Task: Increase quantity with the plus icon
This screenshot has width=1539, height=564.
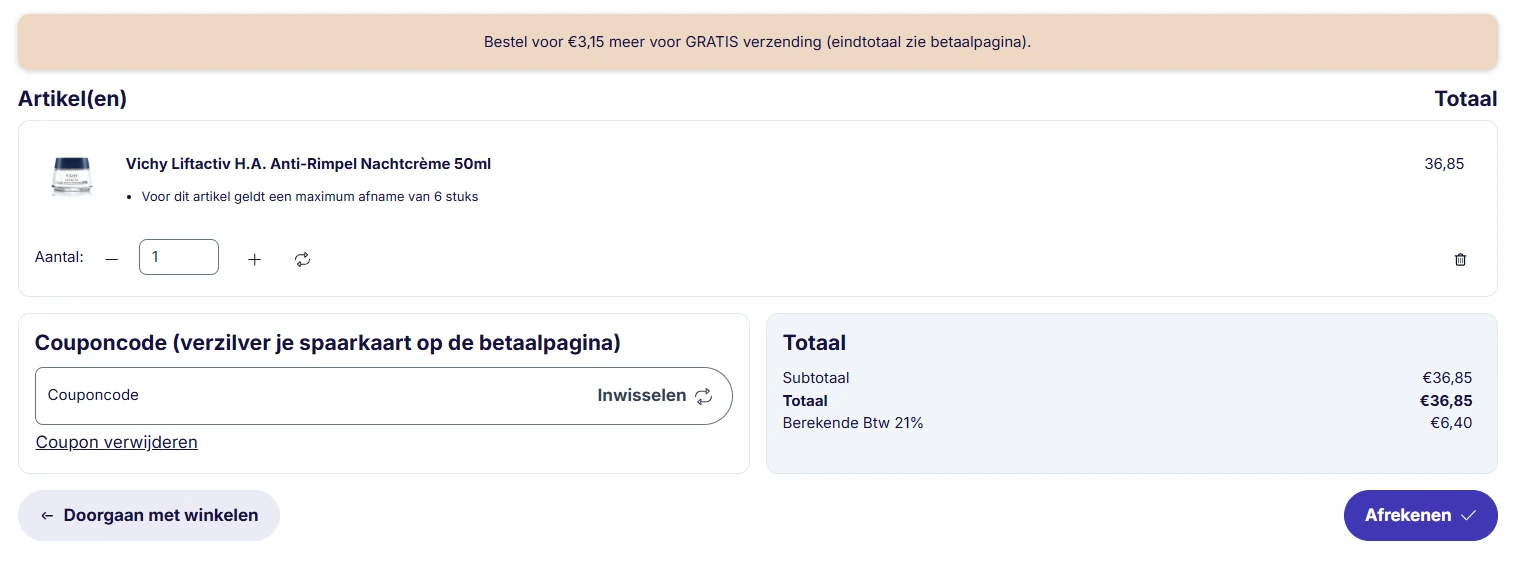Action: 254,259
